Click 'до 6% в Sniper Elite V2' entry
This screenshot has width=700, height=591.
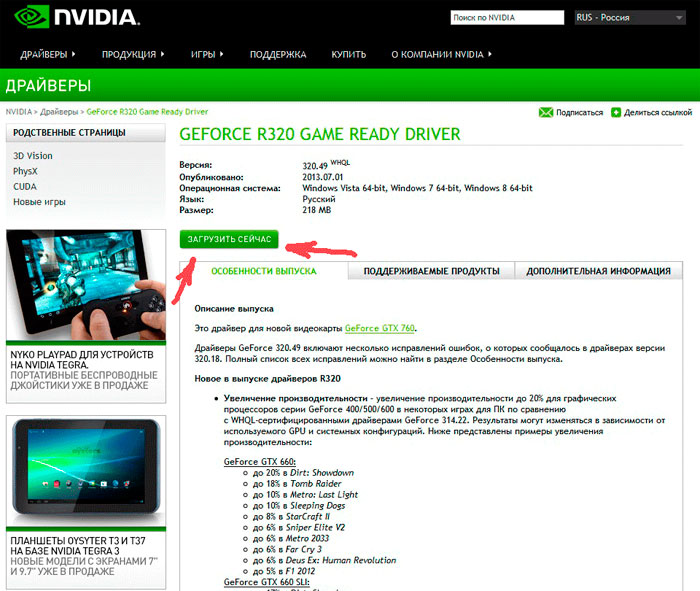(299, 528)
